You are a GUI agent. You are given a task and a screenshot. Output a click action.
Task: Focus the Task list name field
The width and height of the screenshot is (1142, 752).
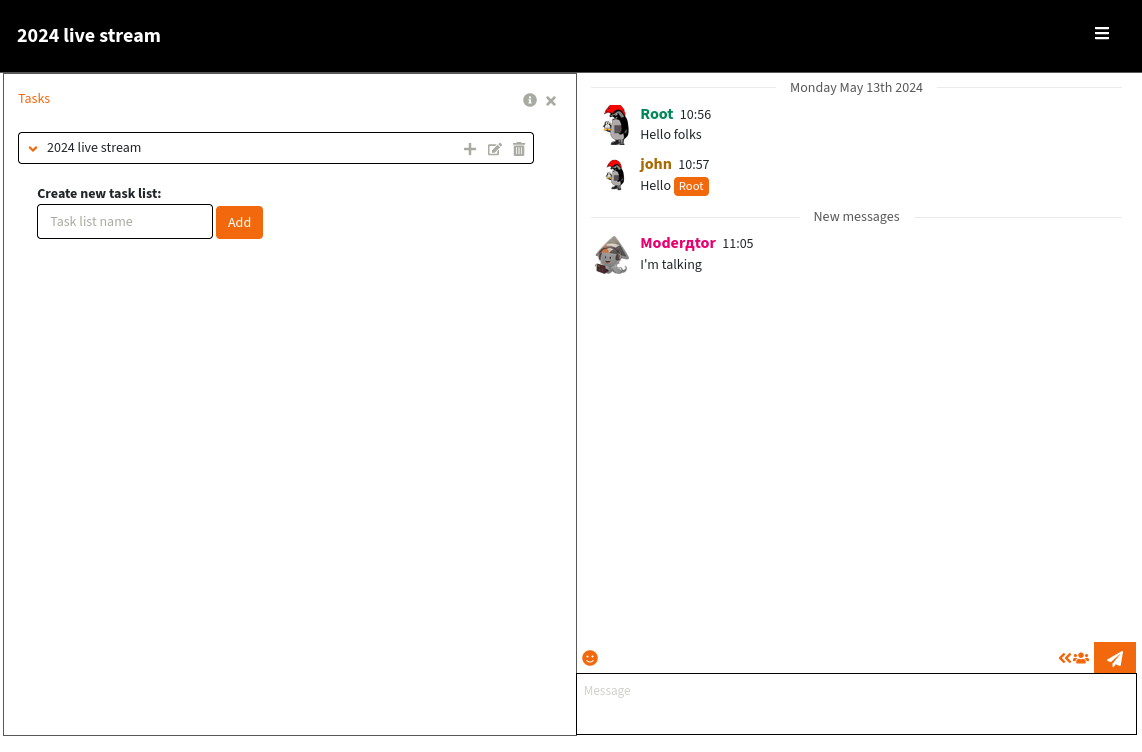125,221
